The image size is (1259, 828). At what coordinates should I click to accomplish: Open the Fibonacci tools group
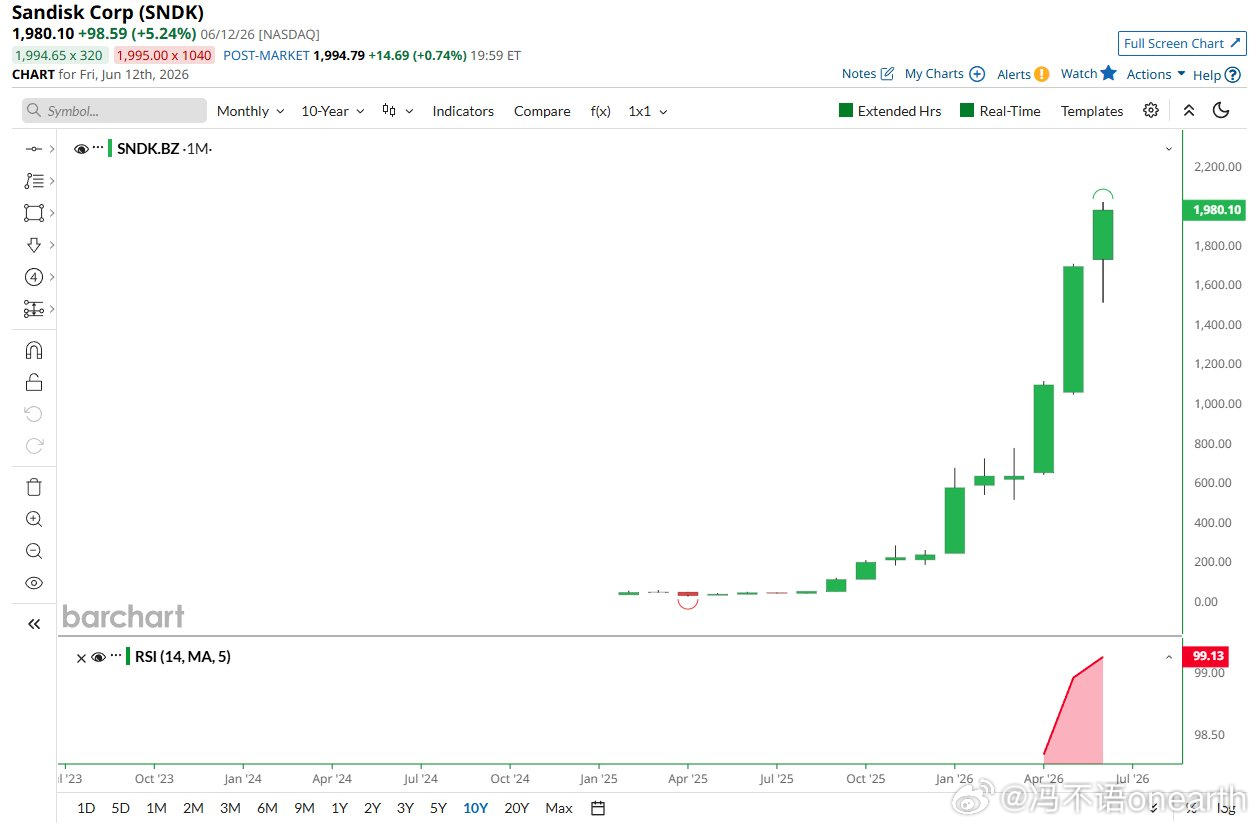tap(34, 181)
